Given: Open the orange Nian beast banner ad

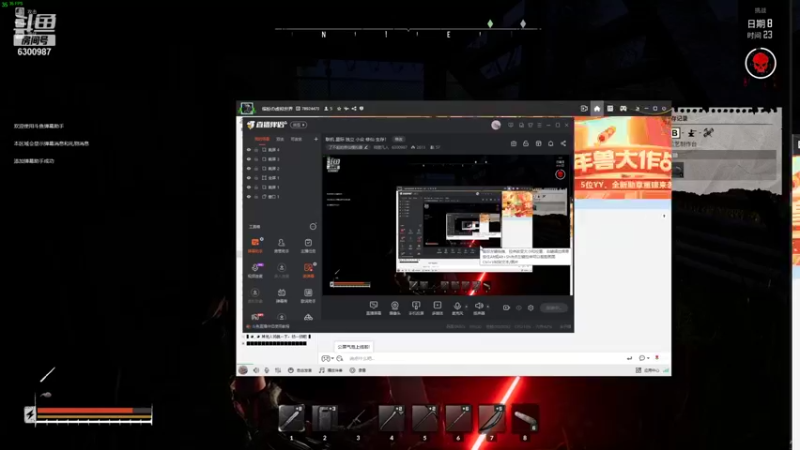Looking at the screenshot, I should point(623,158).
